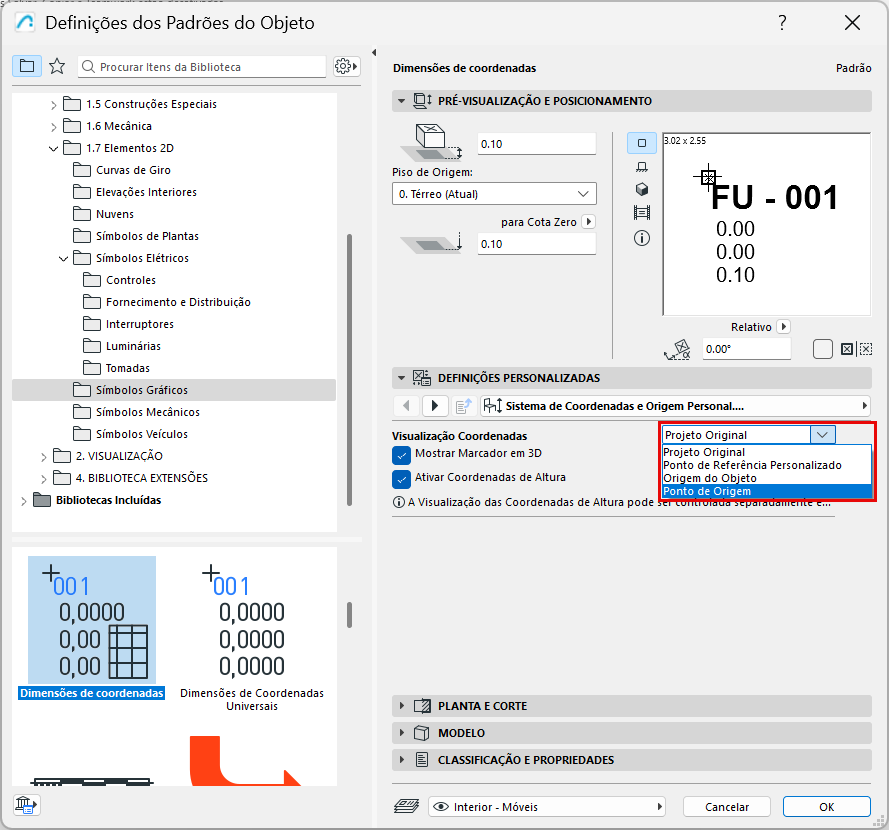
Task: Click the para Cota Zero value field
Action: [536, 244]
